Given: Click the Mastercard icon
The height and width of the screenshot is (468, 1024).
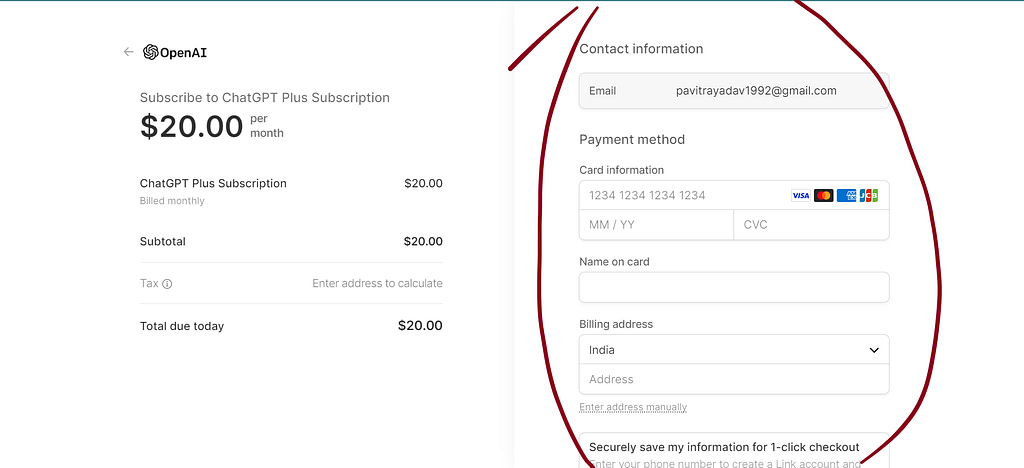Looking at the screenshot, I should coord(824,195).
